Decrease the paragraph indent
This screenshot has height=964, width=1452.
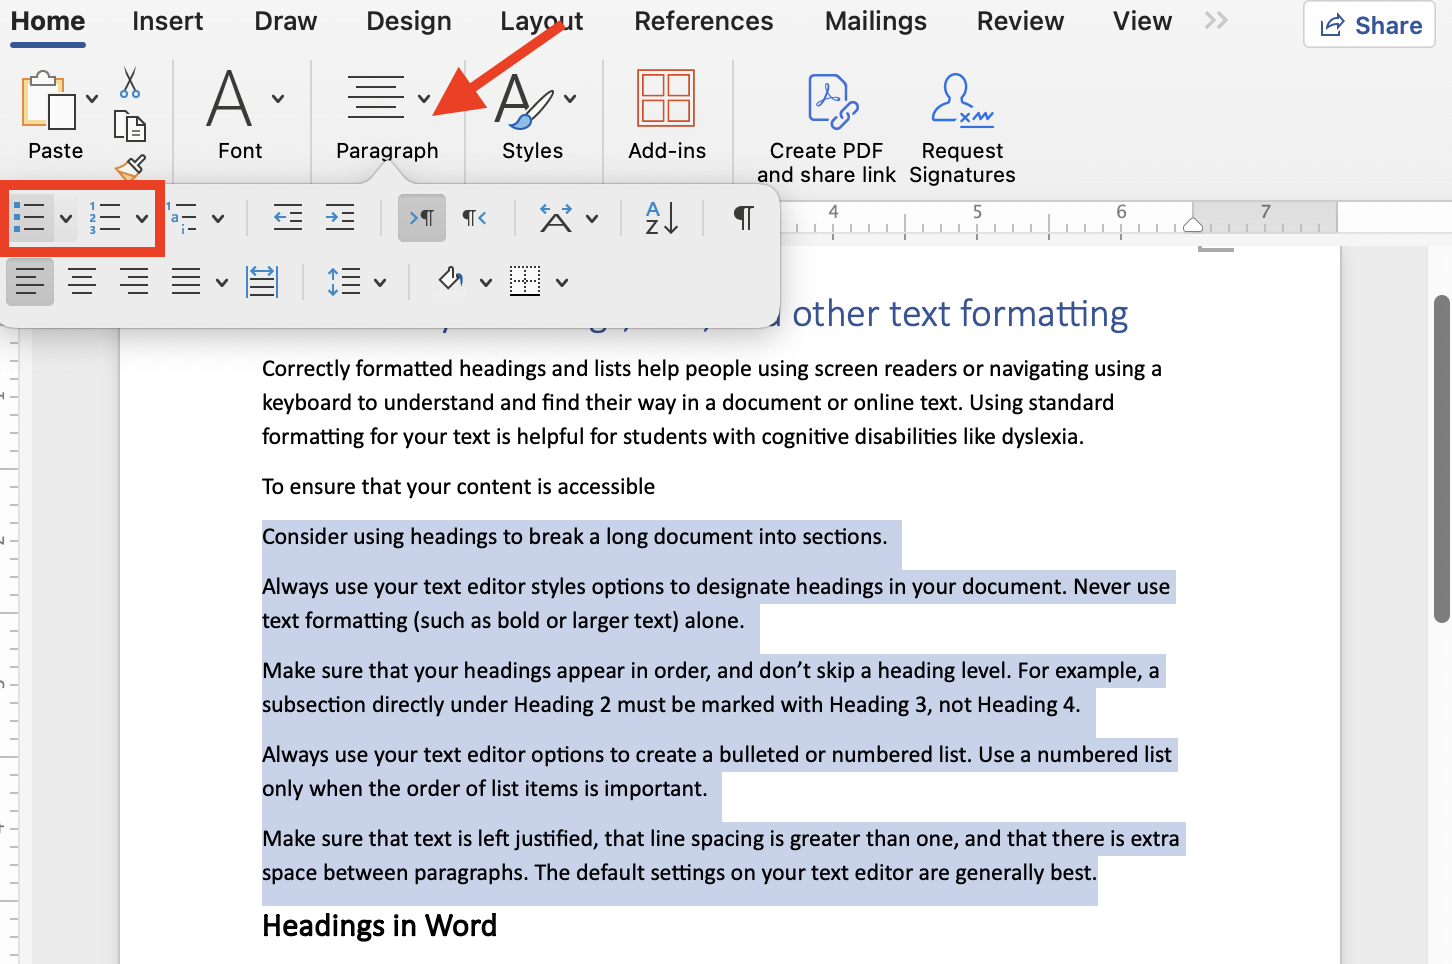tap(288, 217)
